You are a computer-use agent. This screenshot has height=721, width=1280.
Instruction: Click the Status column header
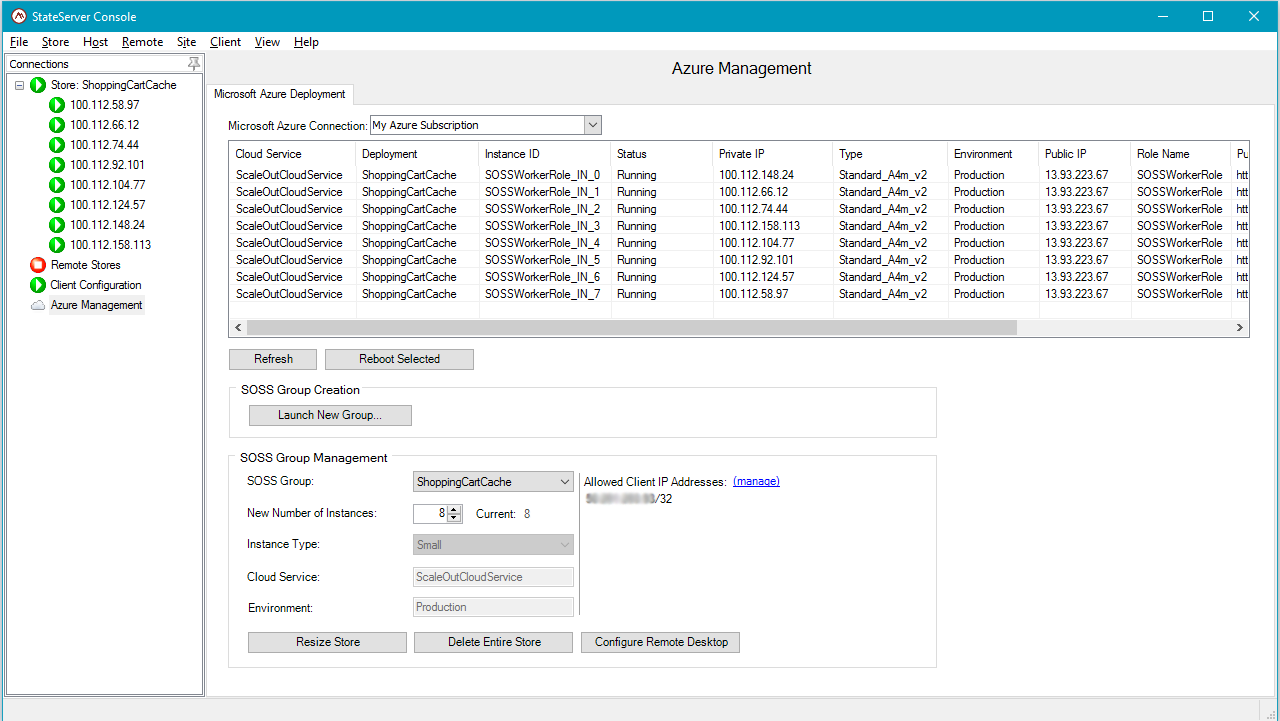[x=662, y=154]
